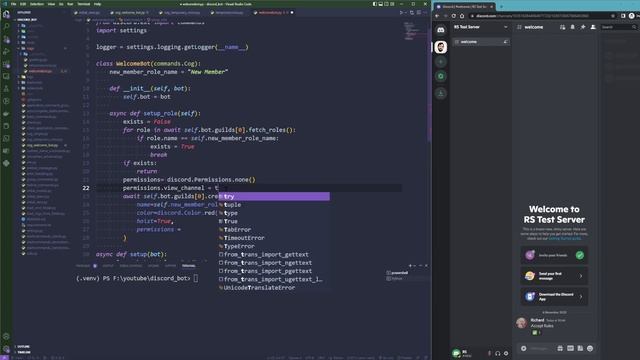Click the browser address bar

(x=543, y=16)
